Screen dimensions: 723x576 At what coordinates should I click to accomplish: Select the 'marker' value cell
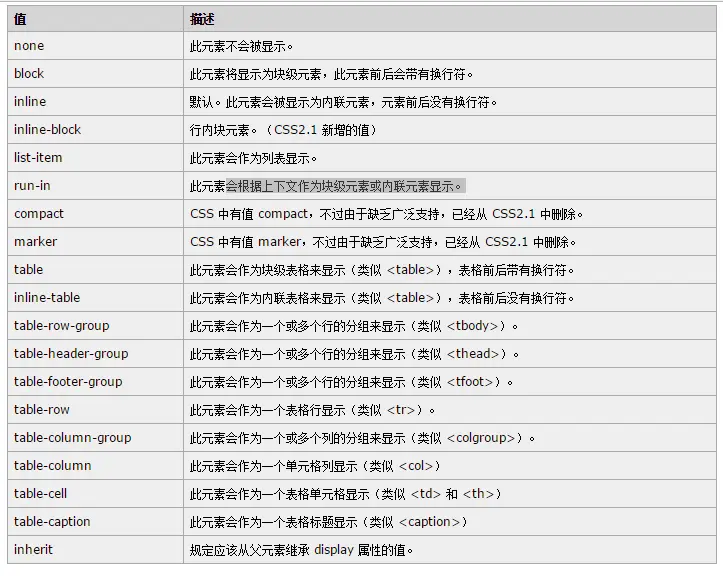95,242
